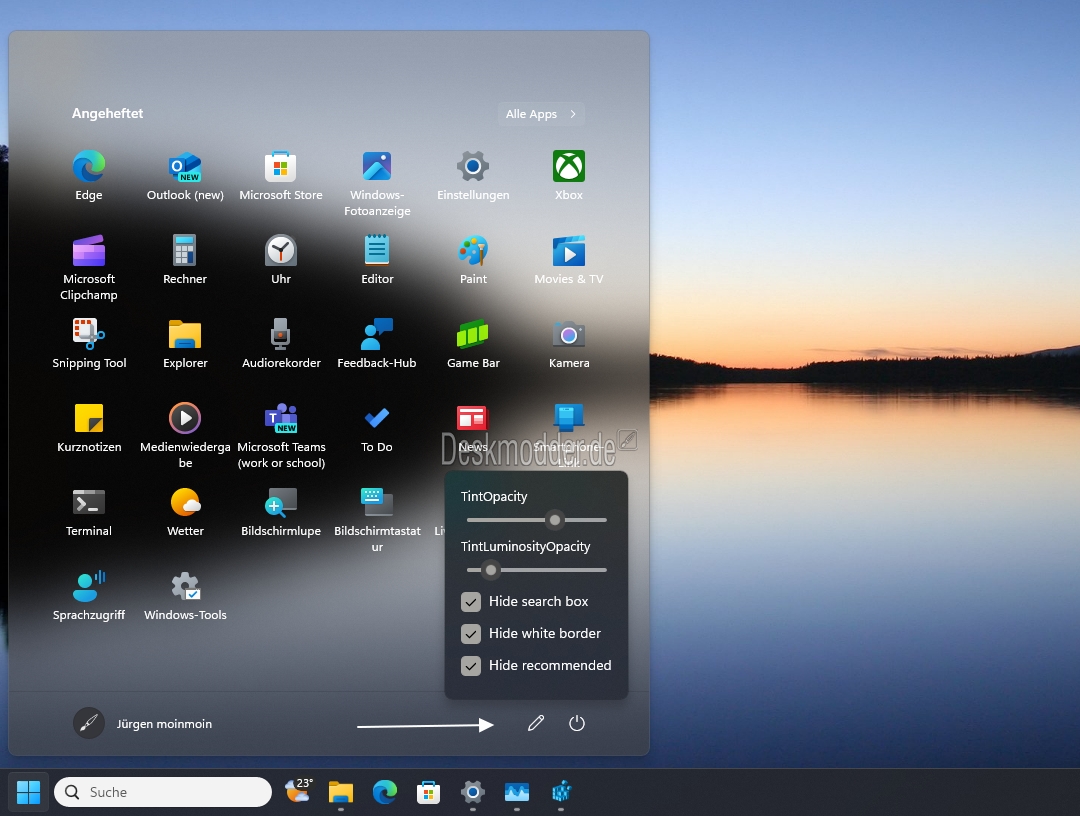
Task: Expand Alle Apps list
Action: (x=541, y=114)
